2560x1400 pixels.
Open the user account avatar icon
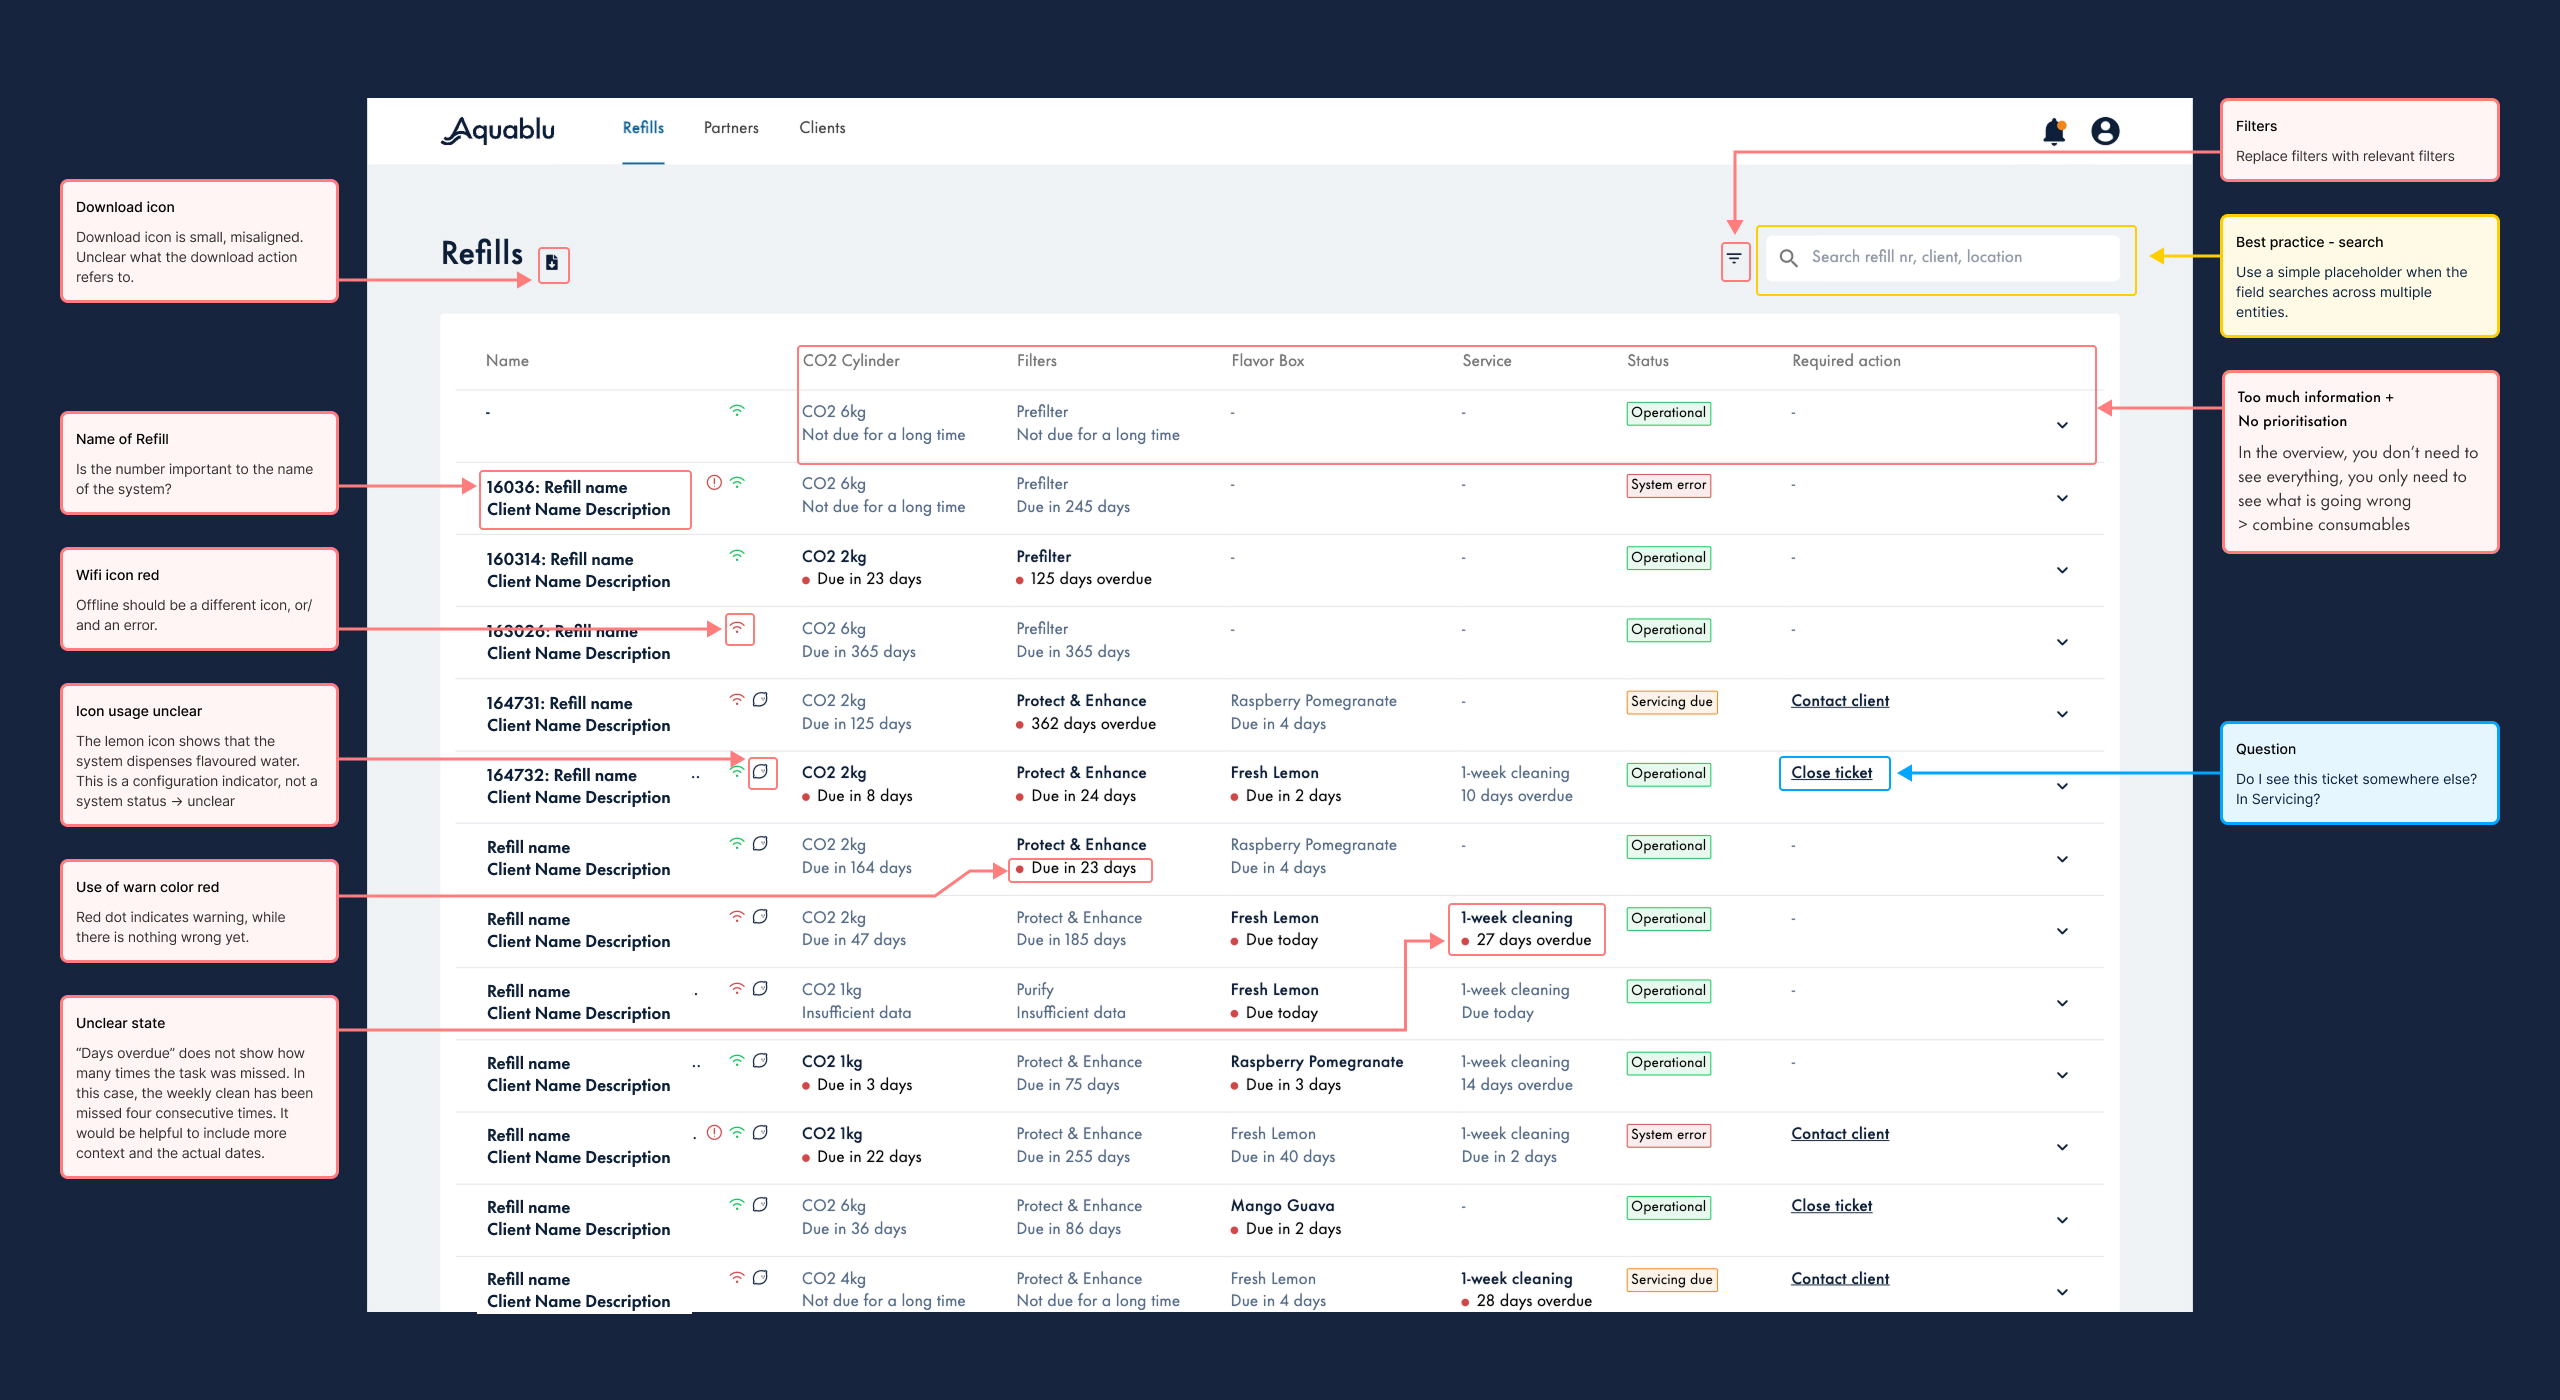(2105, 131)
